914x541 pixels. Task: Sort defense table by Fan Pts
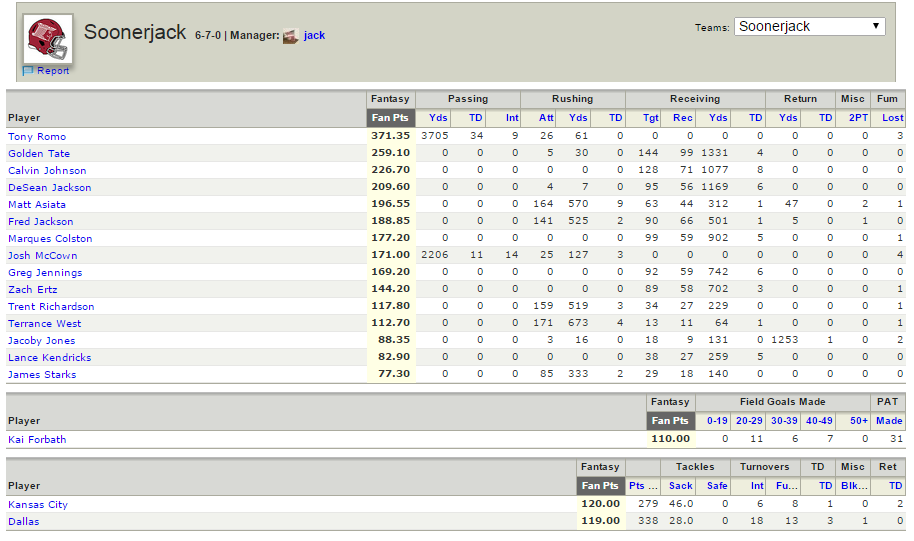click(600, 485)
